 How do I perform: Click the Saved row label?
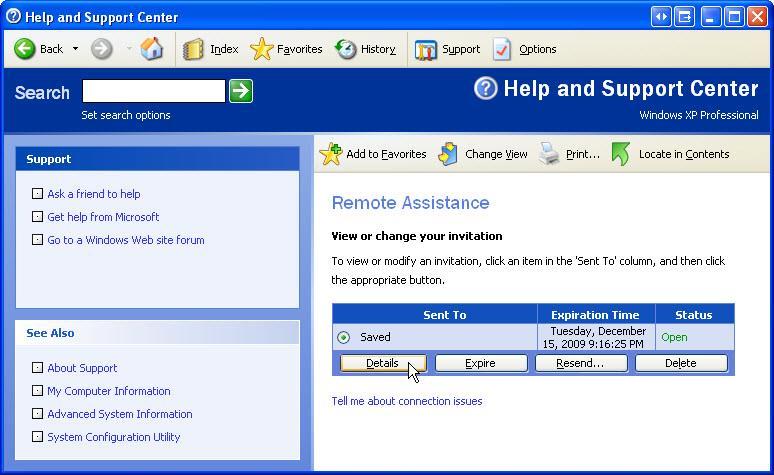click(x=375, y=337)
